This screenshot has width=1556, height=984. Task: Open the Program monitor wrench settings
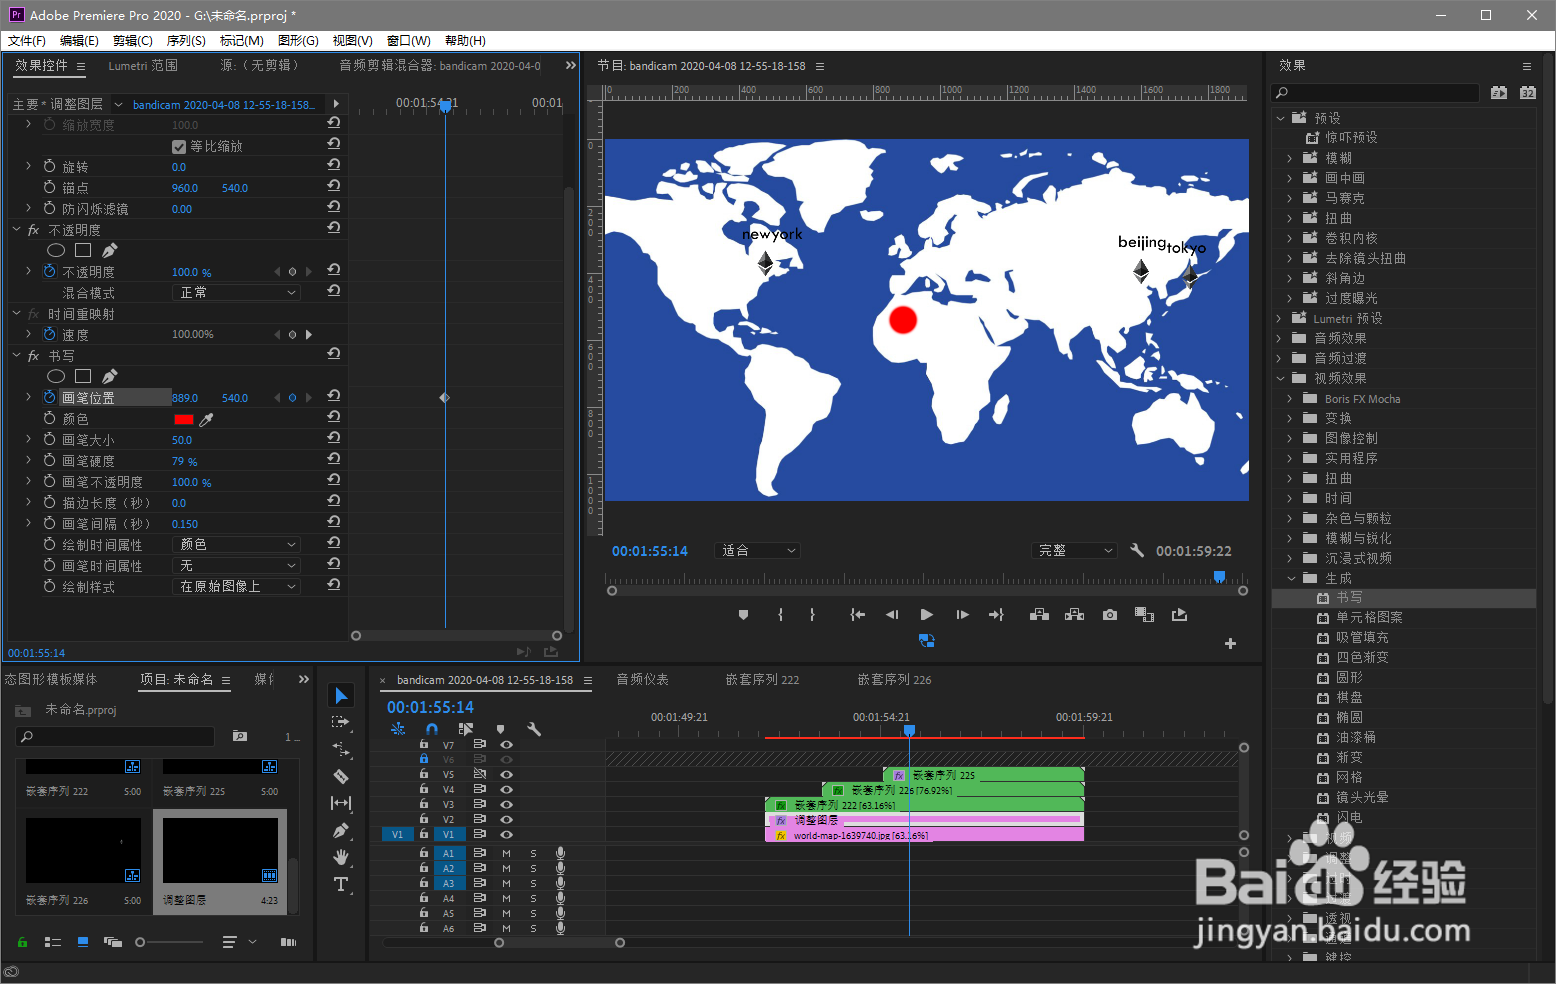point(1137,550)
